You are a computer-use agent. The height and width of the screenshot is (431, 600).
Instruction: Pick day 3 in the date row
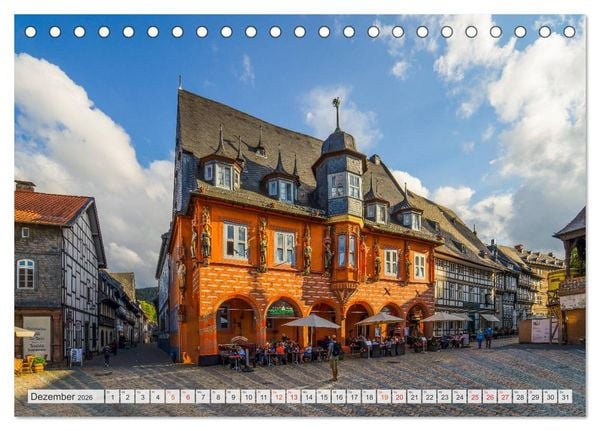(142, 397)
